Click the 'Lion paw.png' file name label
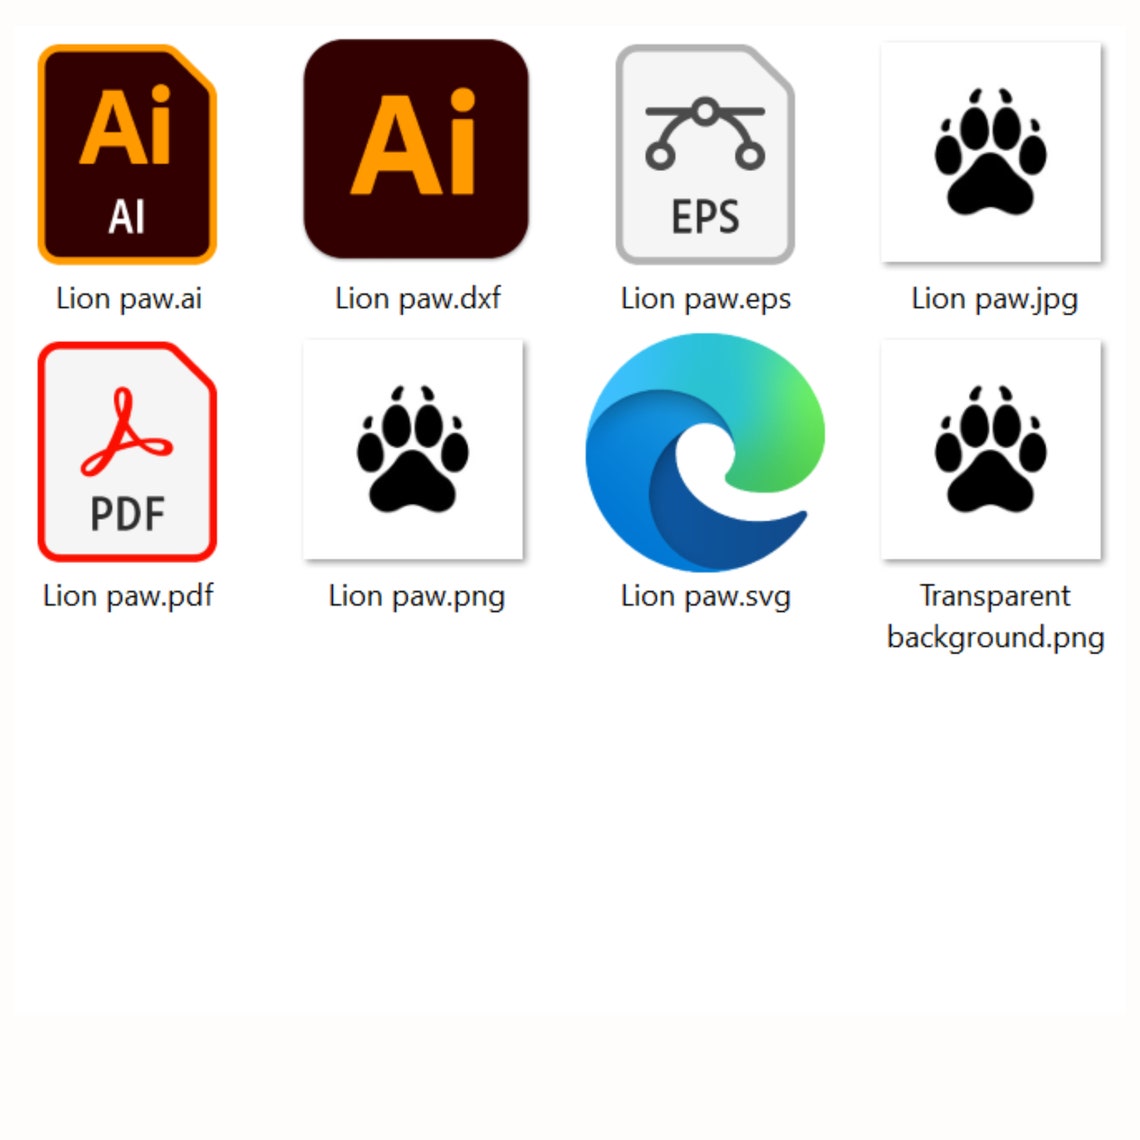This screenshot has width=1140, height=1140. [416, 596]
